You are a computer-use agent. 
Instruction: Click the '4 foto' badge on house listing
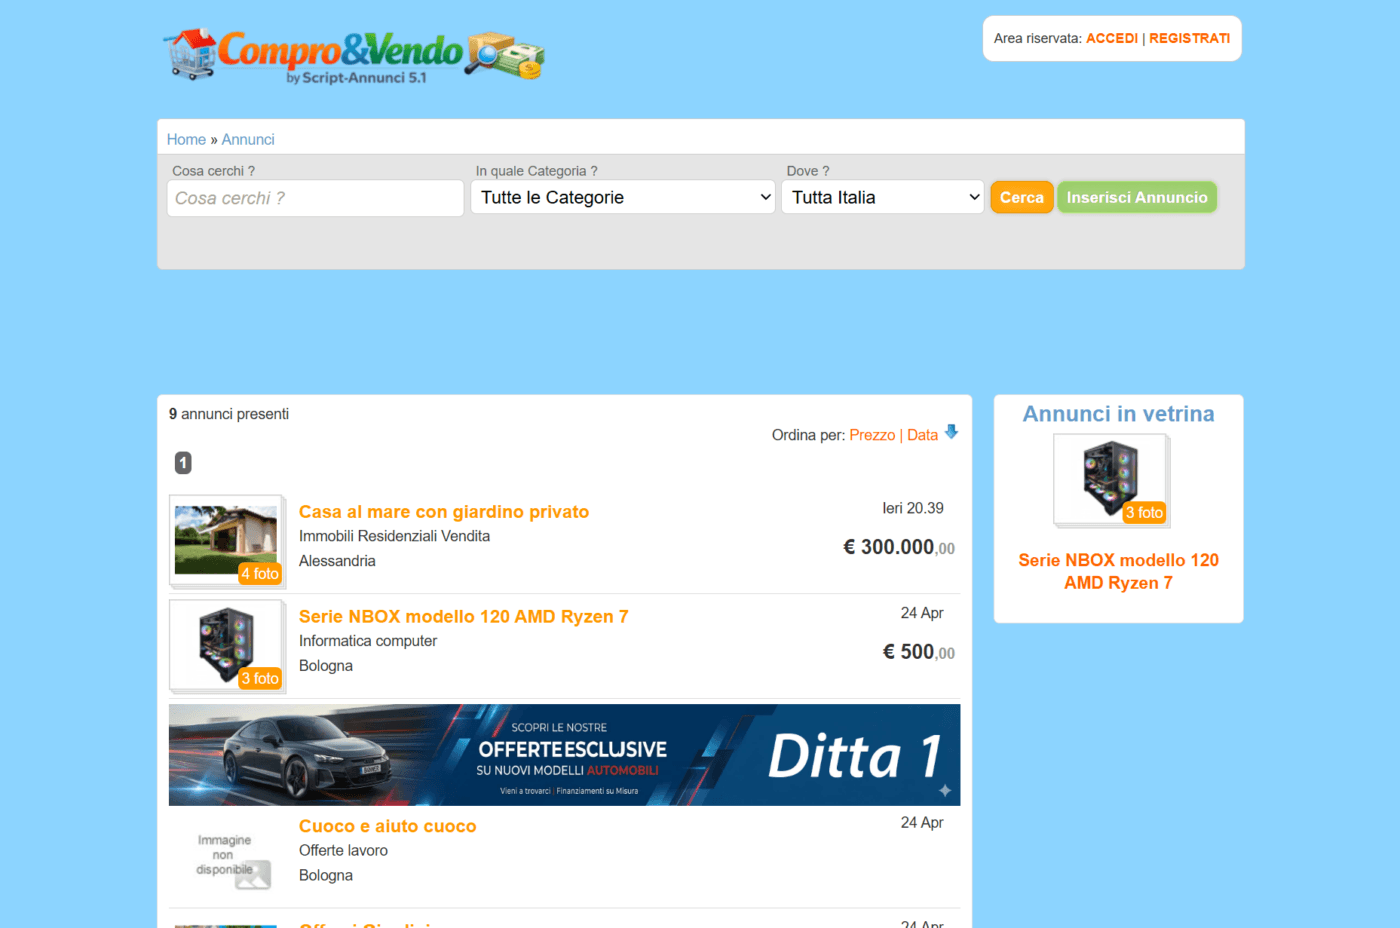click(x=260, y=573)
